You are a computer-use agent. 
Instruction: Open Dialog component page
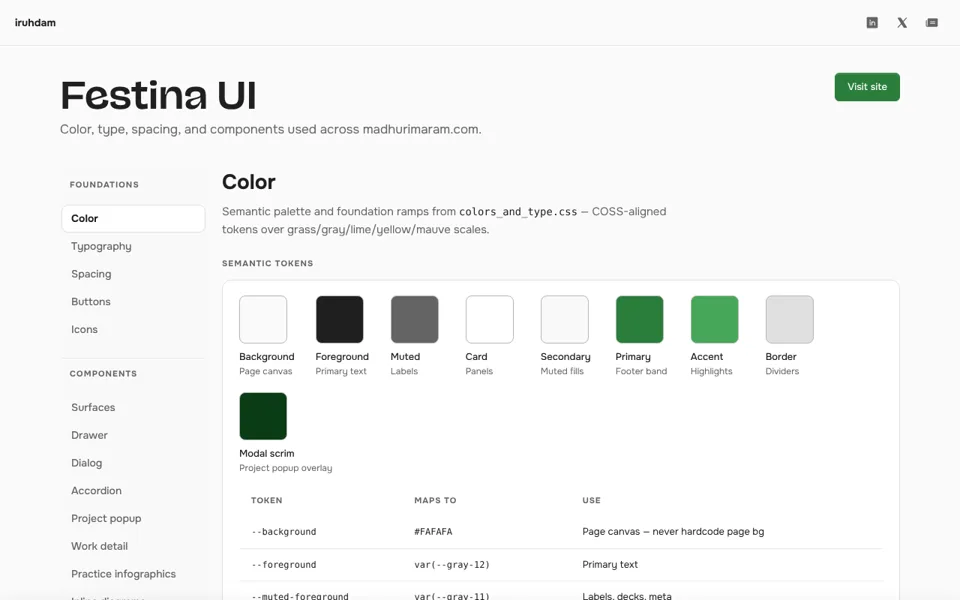[x=86, y=463]
